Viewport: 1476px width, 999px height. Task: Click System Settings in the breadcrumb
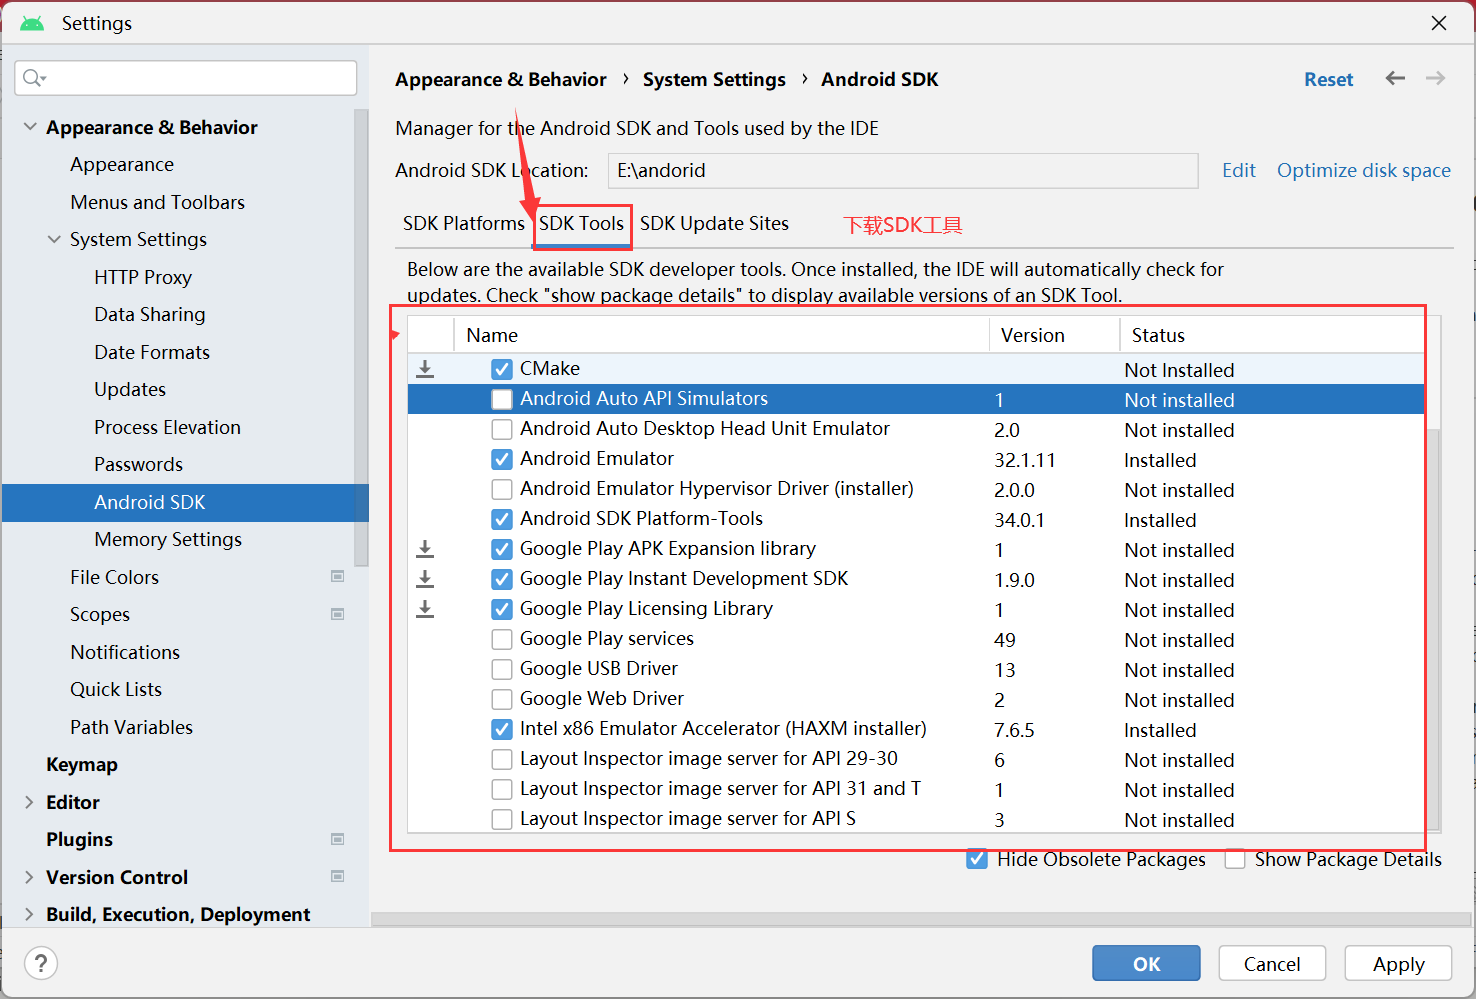pos(714,79)
